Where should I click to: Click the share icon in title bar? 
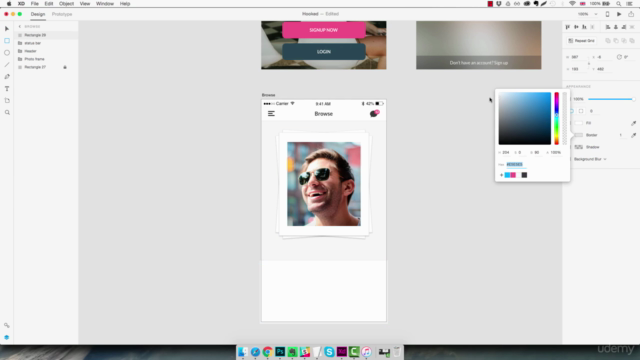tap(631, 14)
